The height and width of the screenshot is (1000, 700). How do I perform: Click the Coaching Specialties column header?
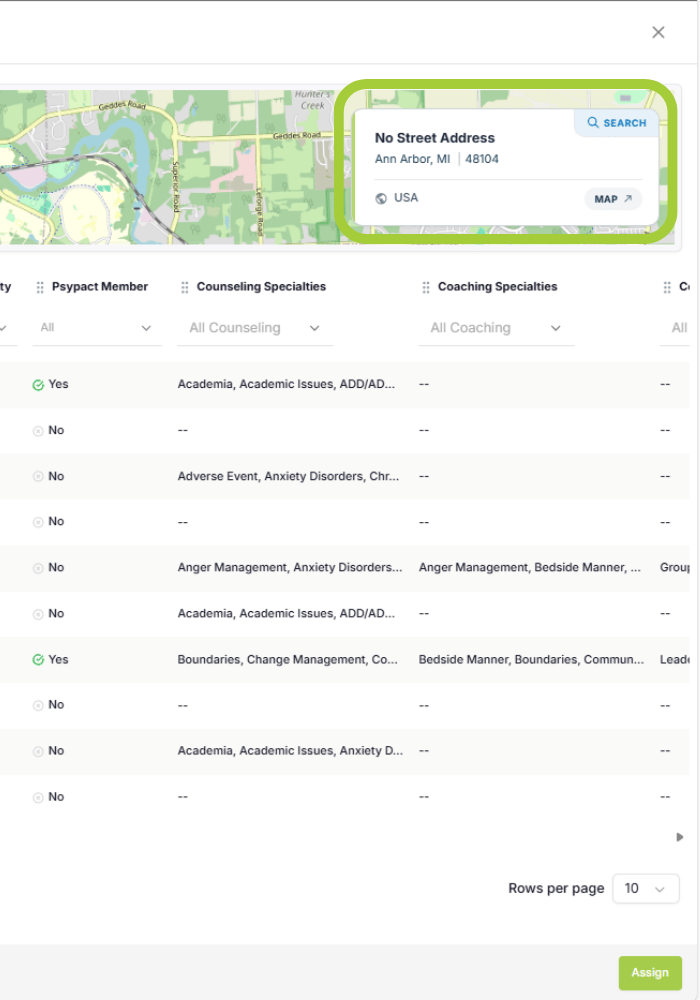point(497,287)
